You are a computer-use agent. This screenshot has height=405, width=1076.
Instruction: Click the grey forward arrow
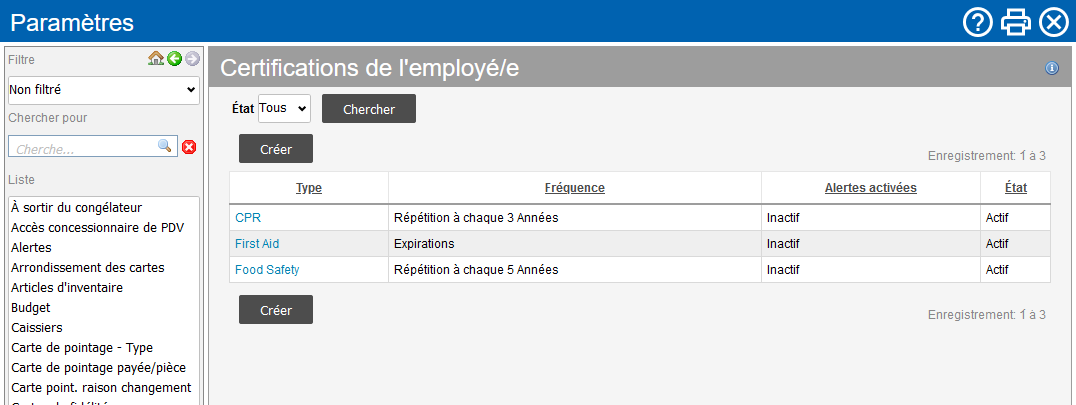[192, 59]
